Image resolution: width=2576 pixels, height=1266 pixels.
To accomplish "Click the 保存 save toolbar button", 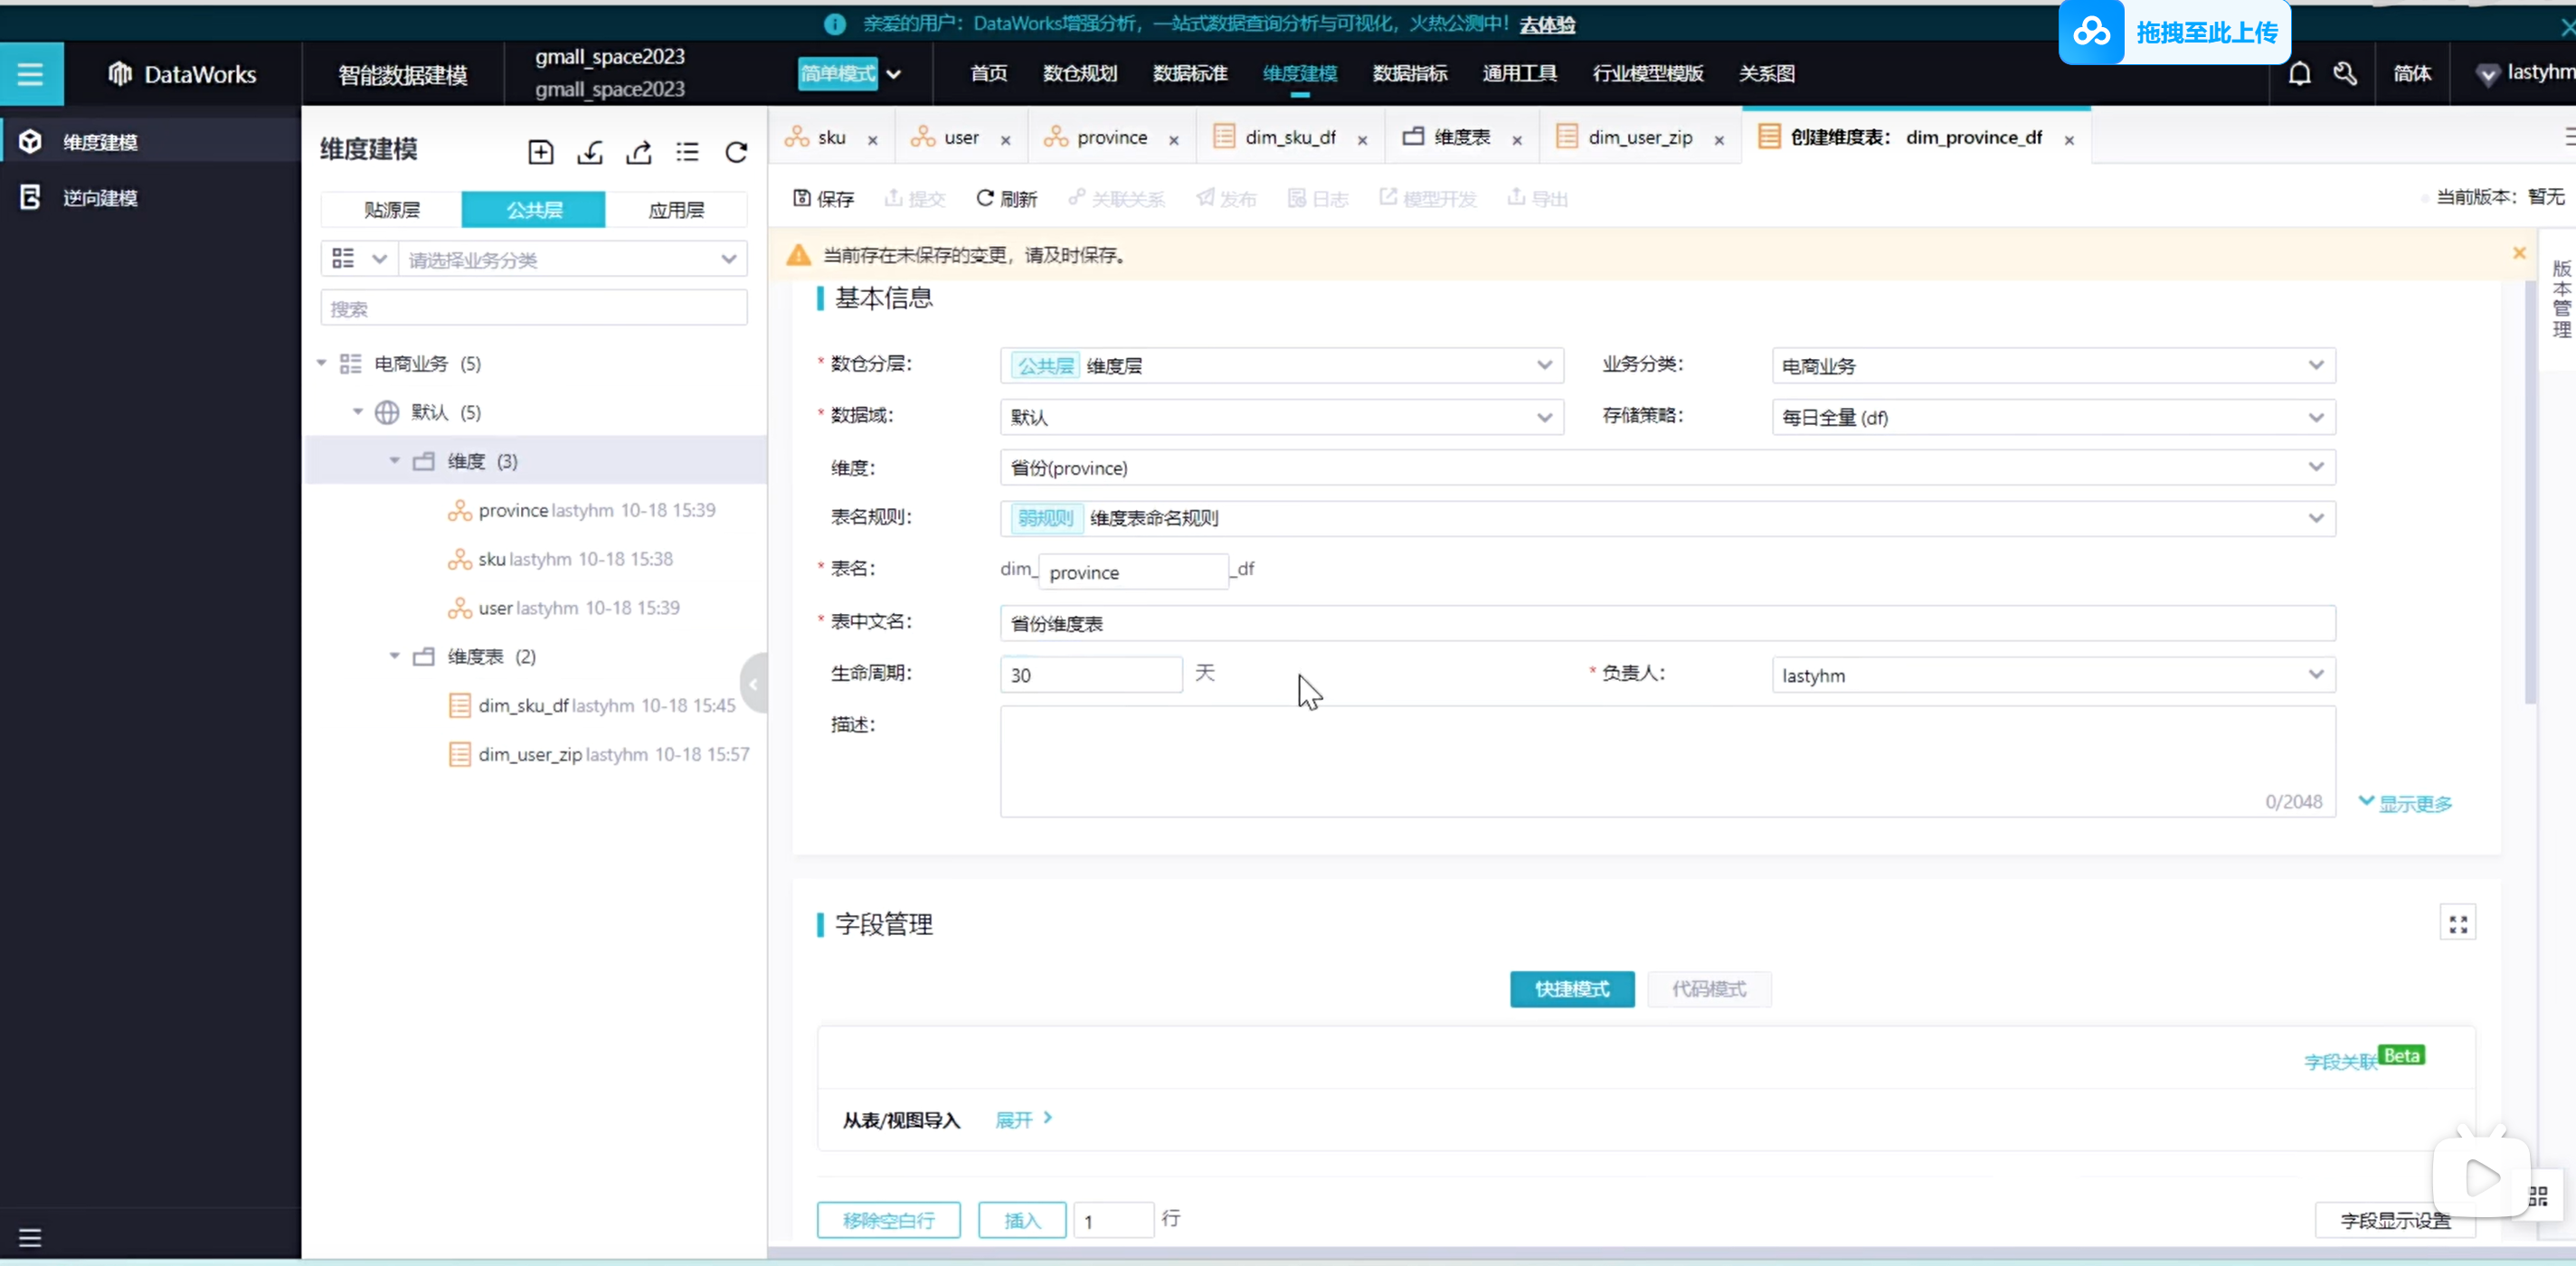I will pos(824,198).
